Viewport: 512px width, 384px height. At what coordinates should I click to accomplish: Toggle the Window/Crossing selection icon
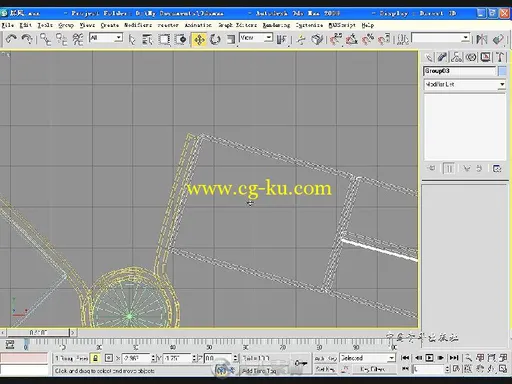[180, 39]
